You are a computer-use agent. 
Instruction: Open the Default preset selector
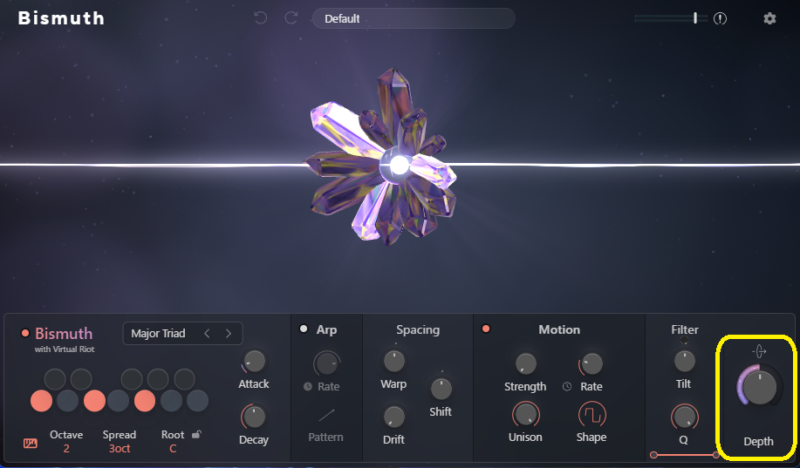(413, 19)
